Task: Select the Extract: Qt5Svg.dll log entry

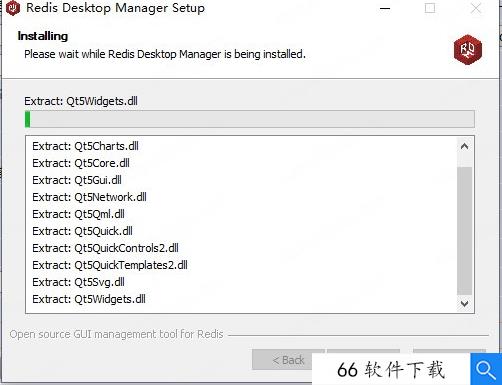Action: [x=78, y=282]
